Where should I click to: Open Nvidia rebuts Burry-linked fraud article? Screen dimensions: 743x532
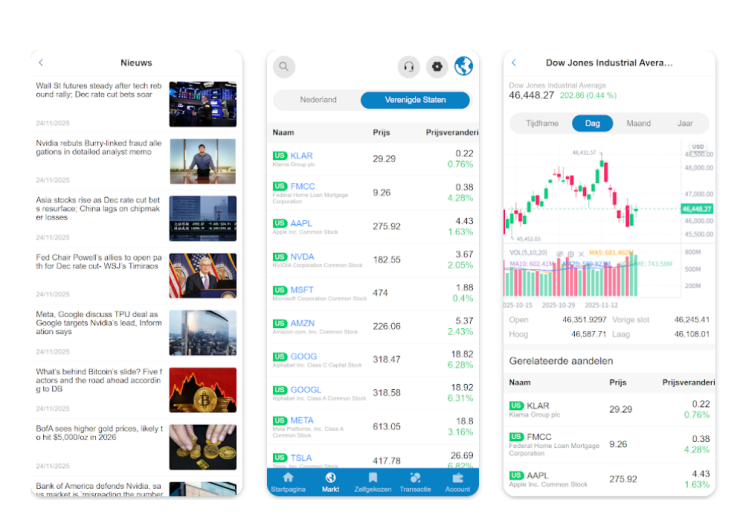(136, 161)
